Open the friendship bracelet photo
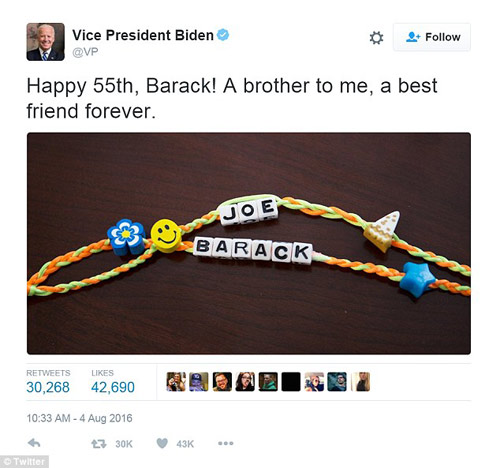Screen dimensions: 500x468 coord(249,243)
